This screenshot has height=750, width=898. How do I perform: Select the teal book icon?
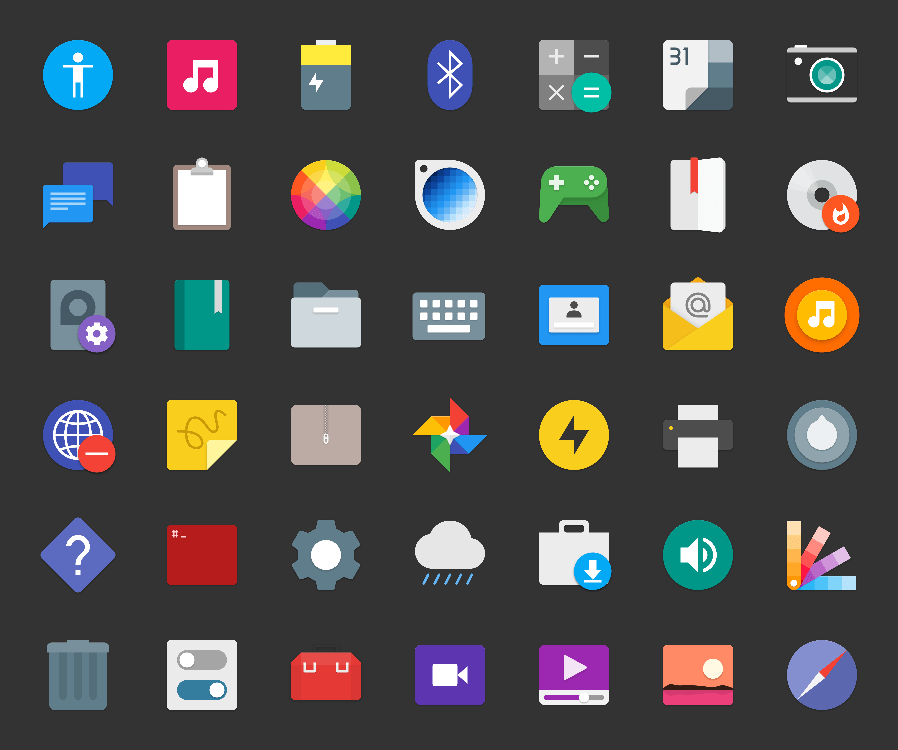coord(202,315)
